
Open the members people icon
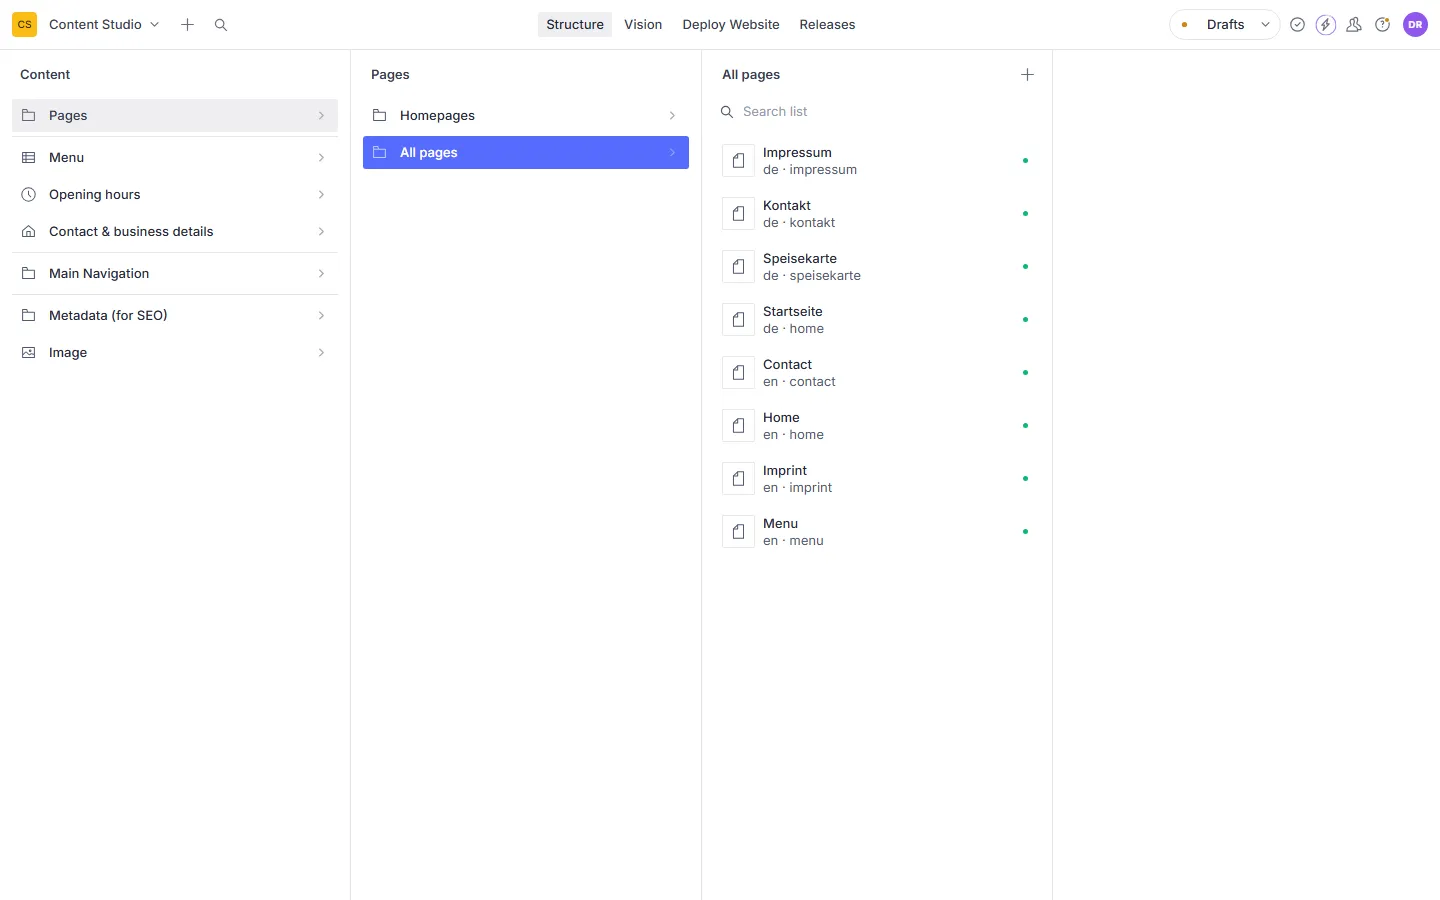click(x=1354, y=24)
